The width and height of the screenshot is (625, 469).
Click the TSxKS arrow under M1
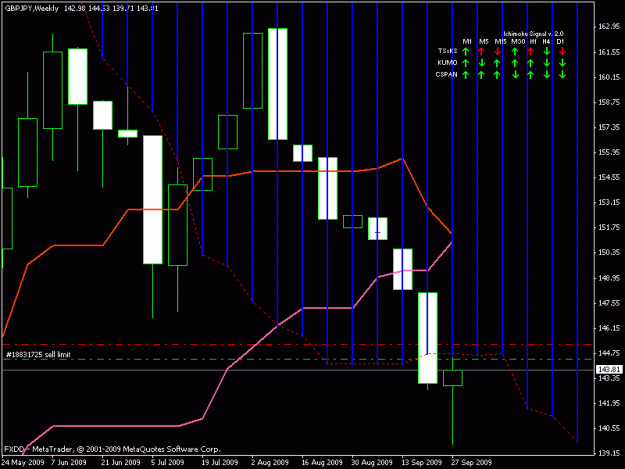466,51
